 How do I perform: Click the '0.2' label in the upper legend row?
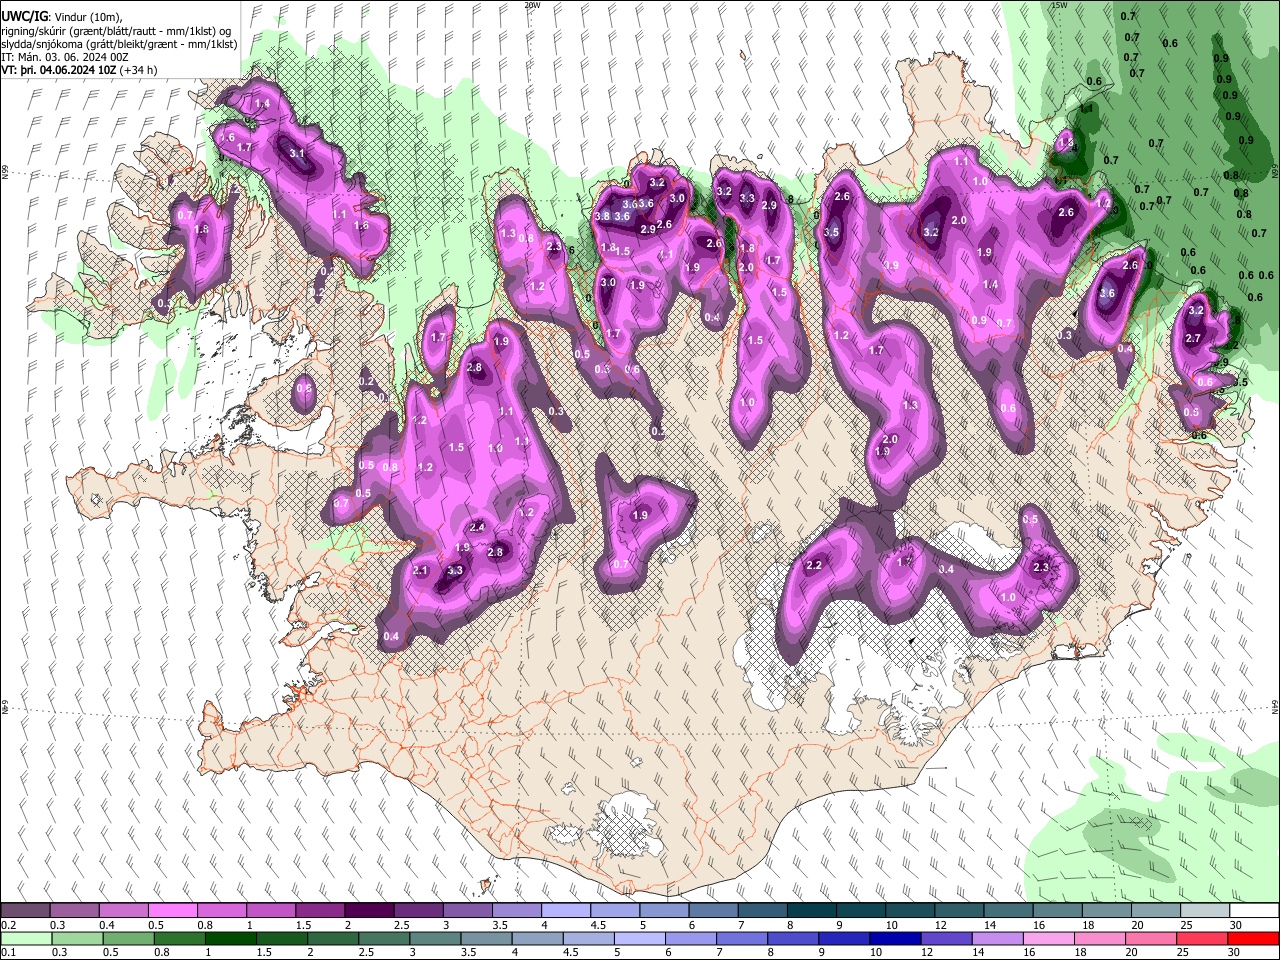click(x=8, y=925)
